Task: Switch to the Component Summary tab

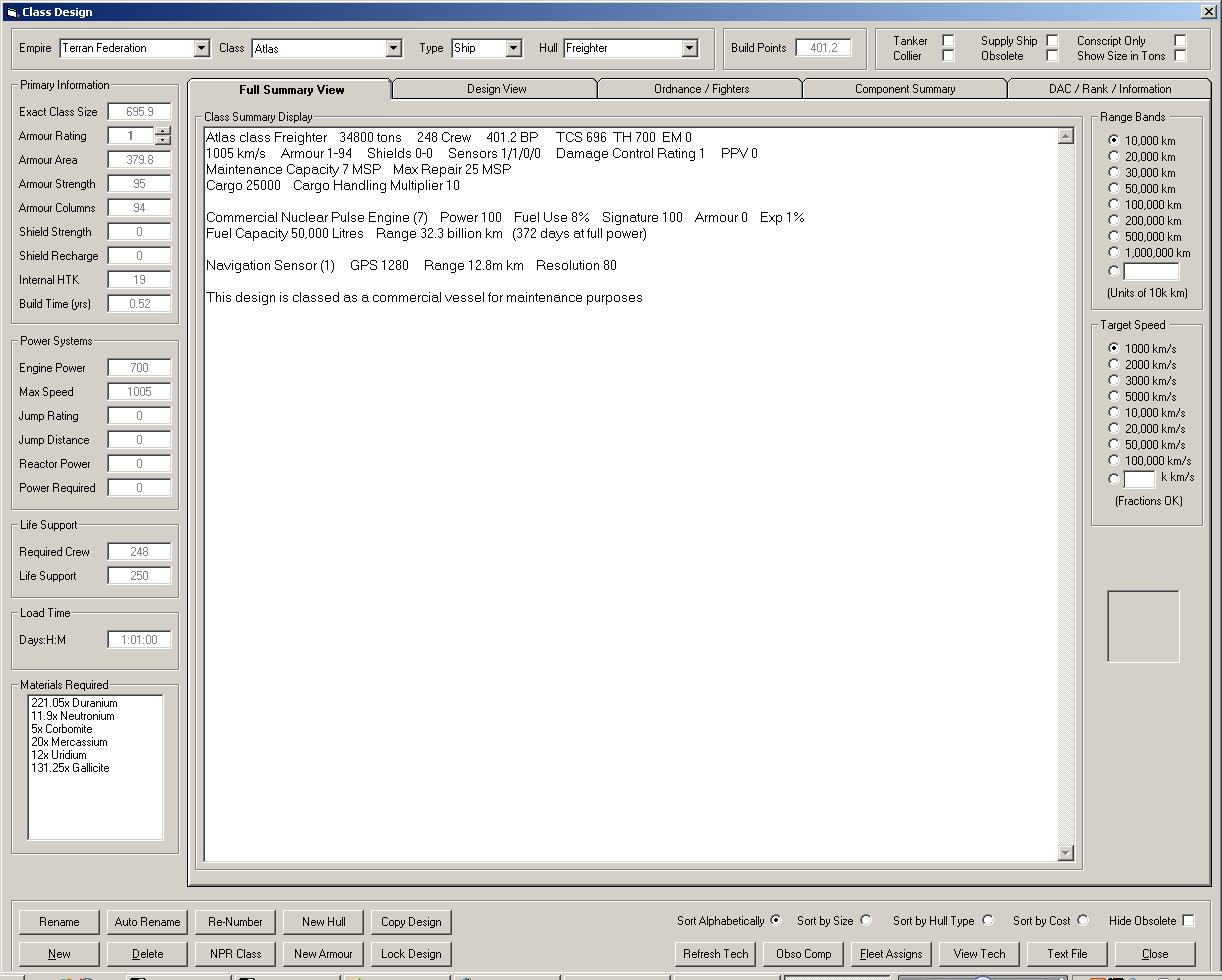Action: [904, 89]
